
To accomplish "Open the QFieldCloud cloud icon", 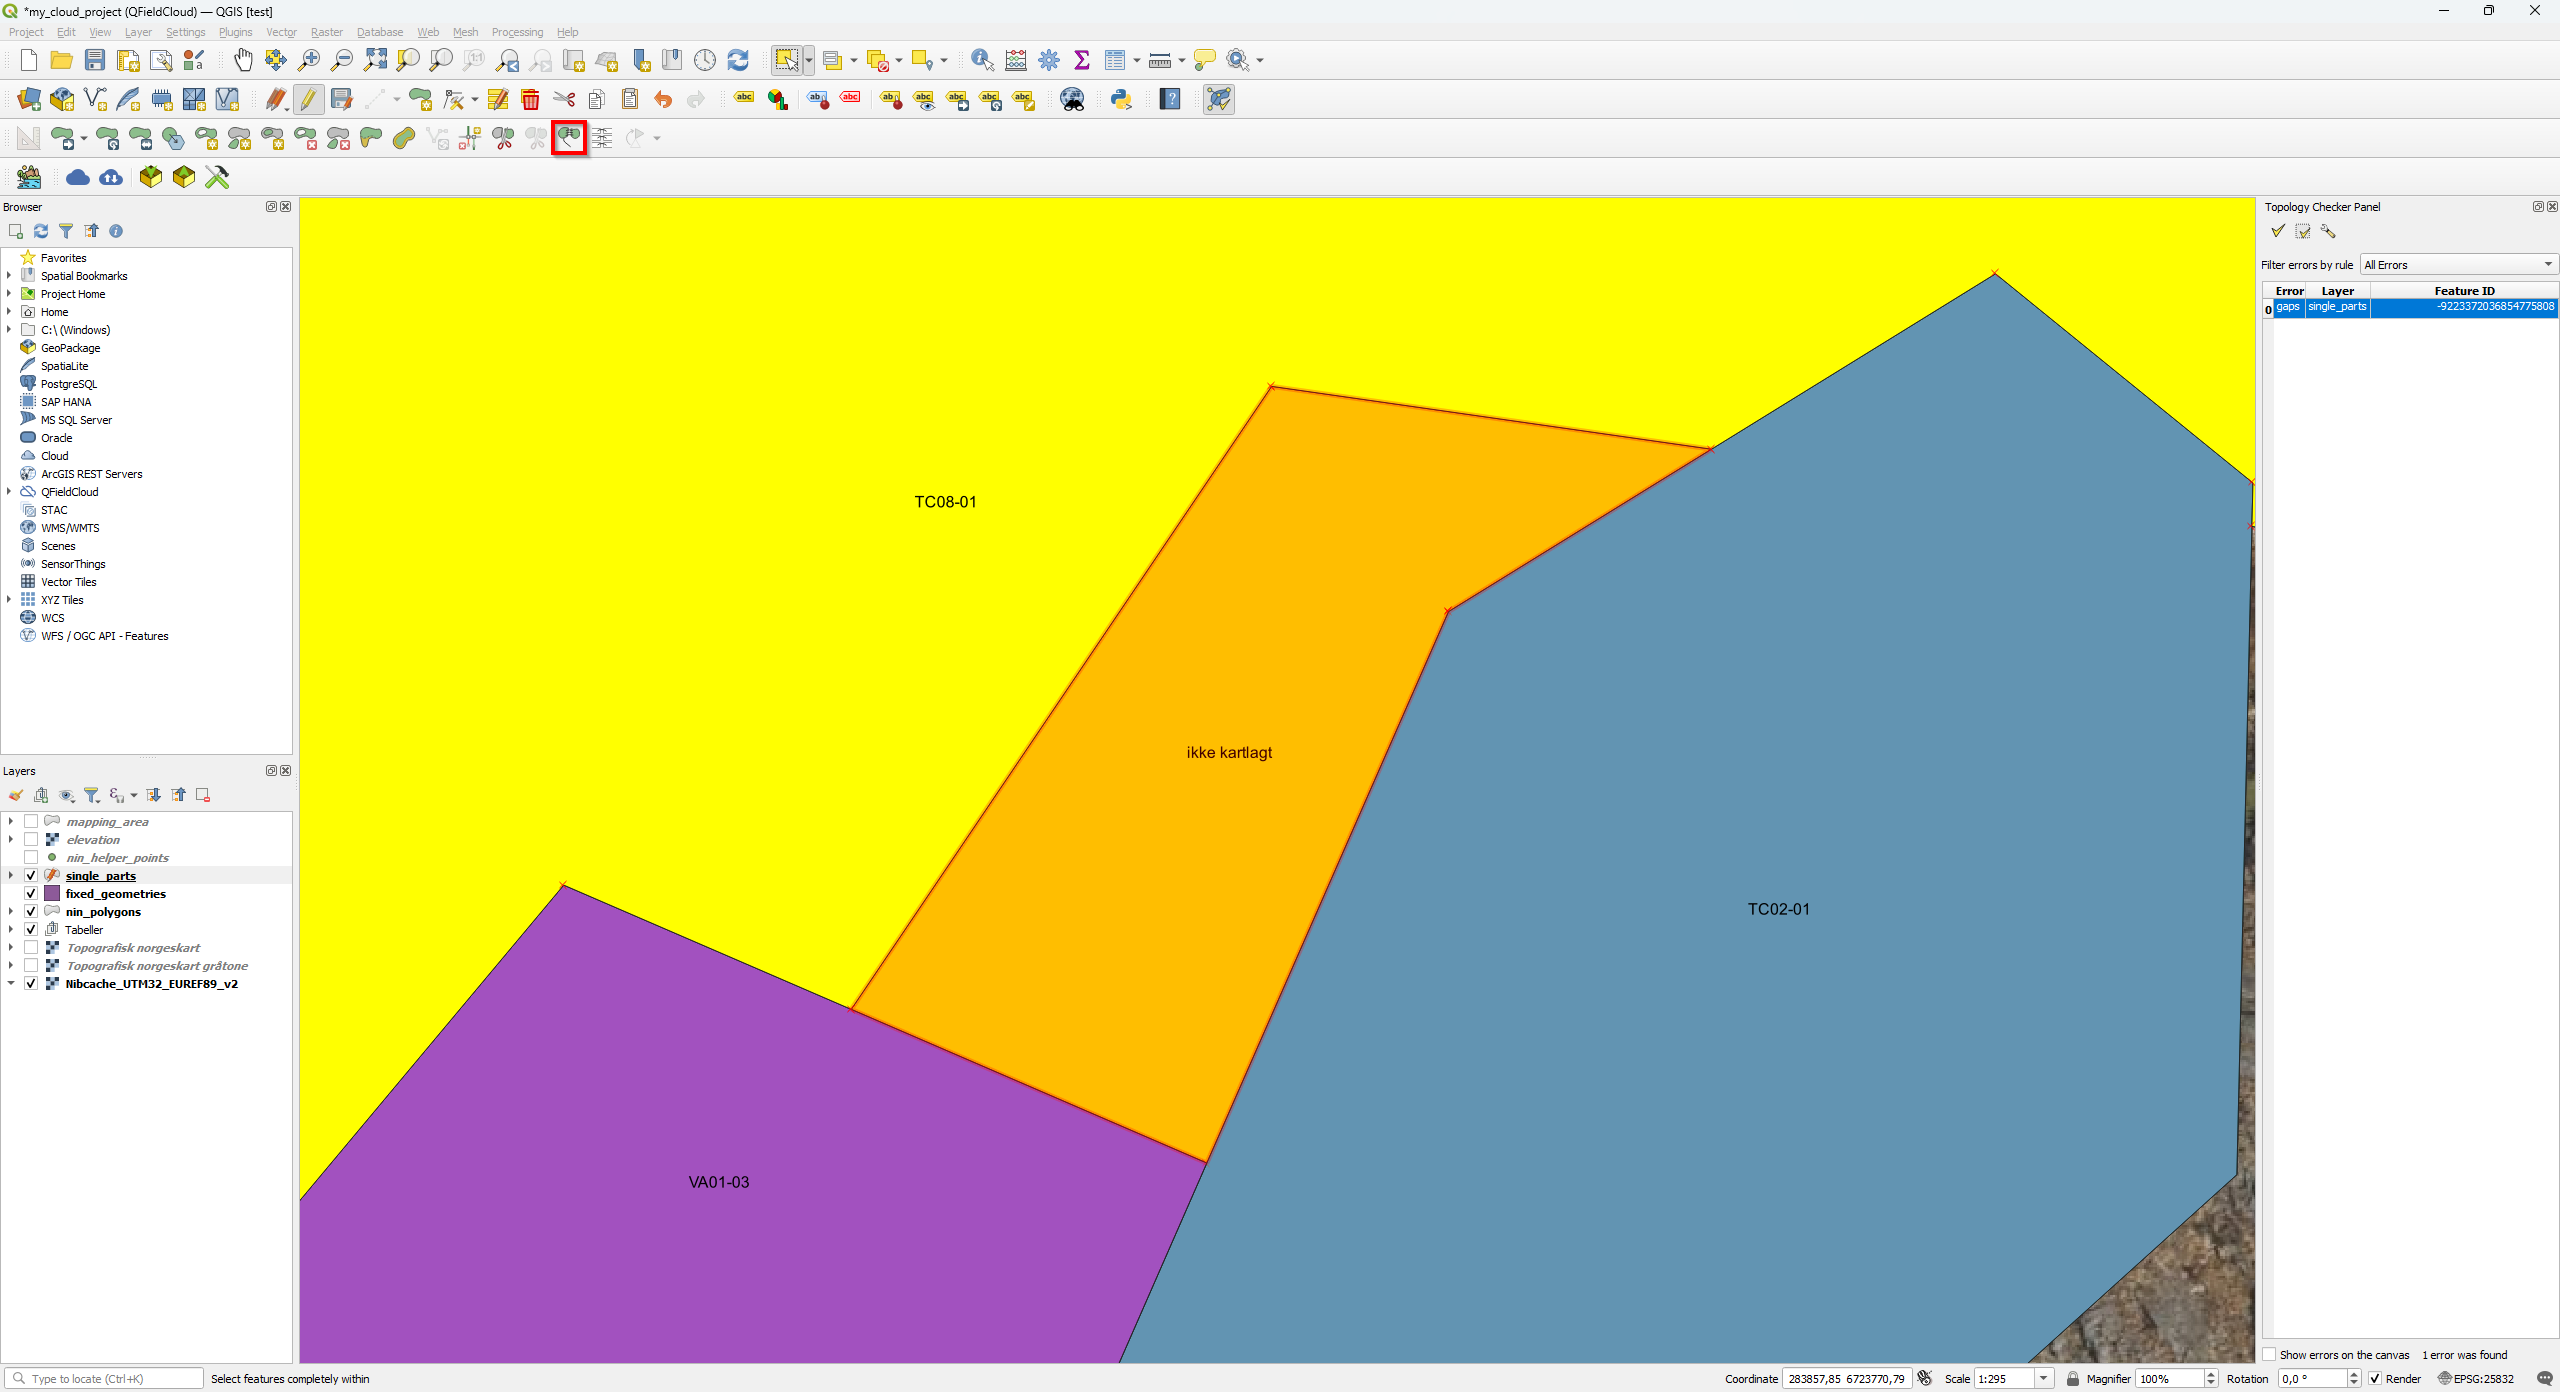I will [x=78, y=177].
